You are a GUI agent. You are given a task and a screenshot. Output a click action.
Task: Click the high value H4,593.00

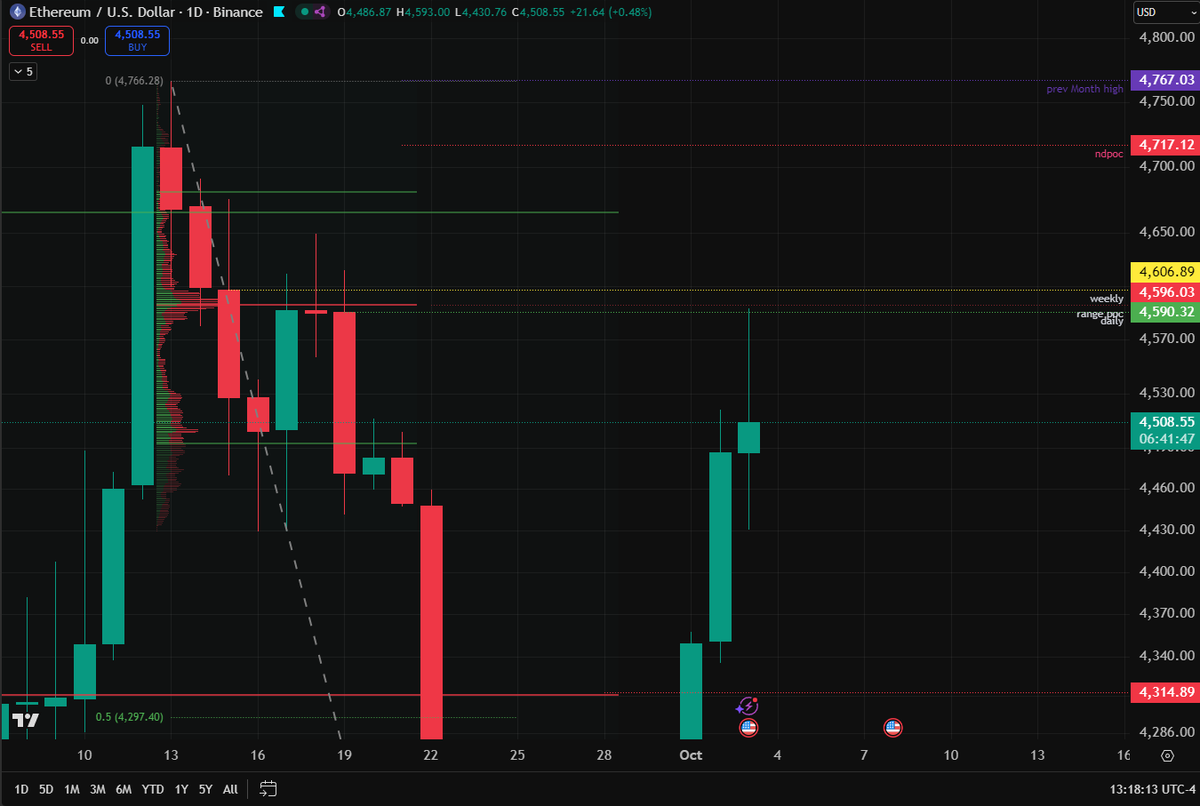[x=423, y=12]
